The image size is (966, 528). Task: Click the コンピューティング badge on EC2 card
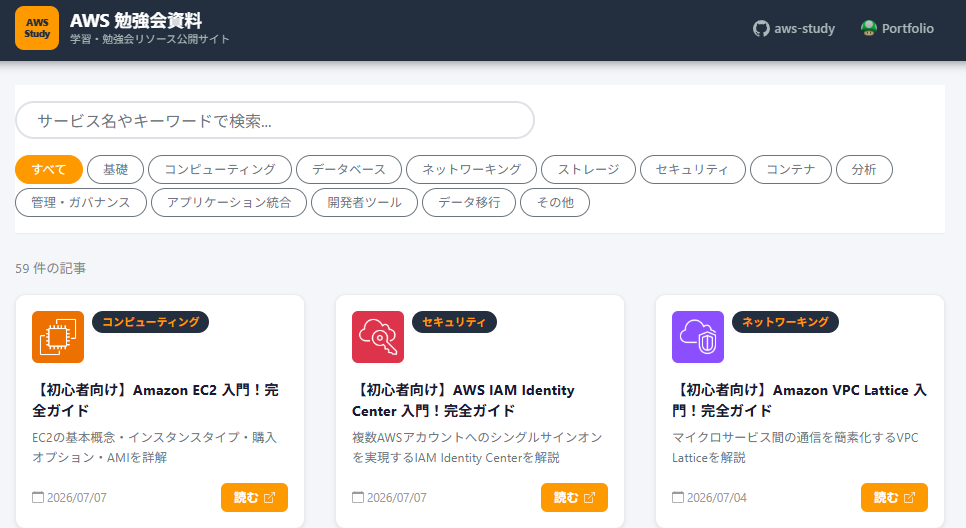pos(150,322)
